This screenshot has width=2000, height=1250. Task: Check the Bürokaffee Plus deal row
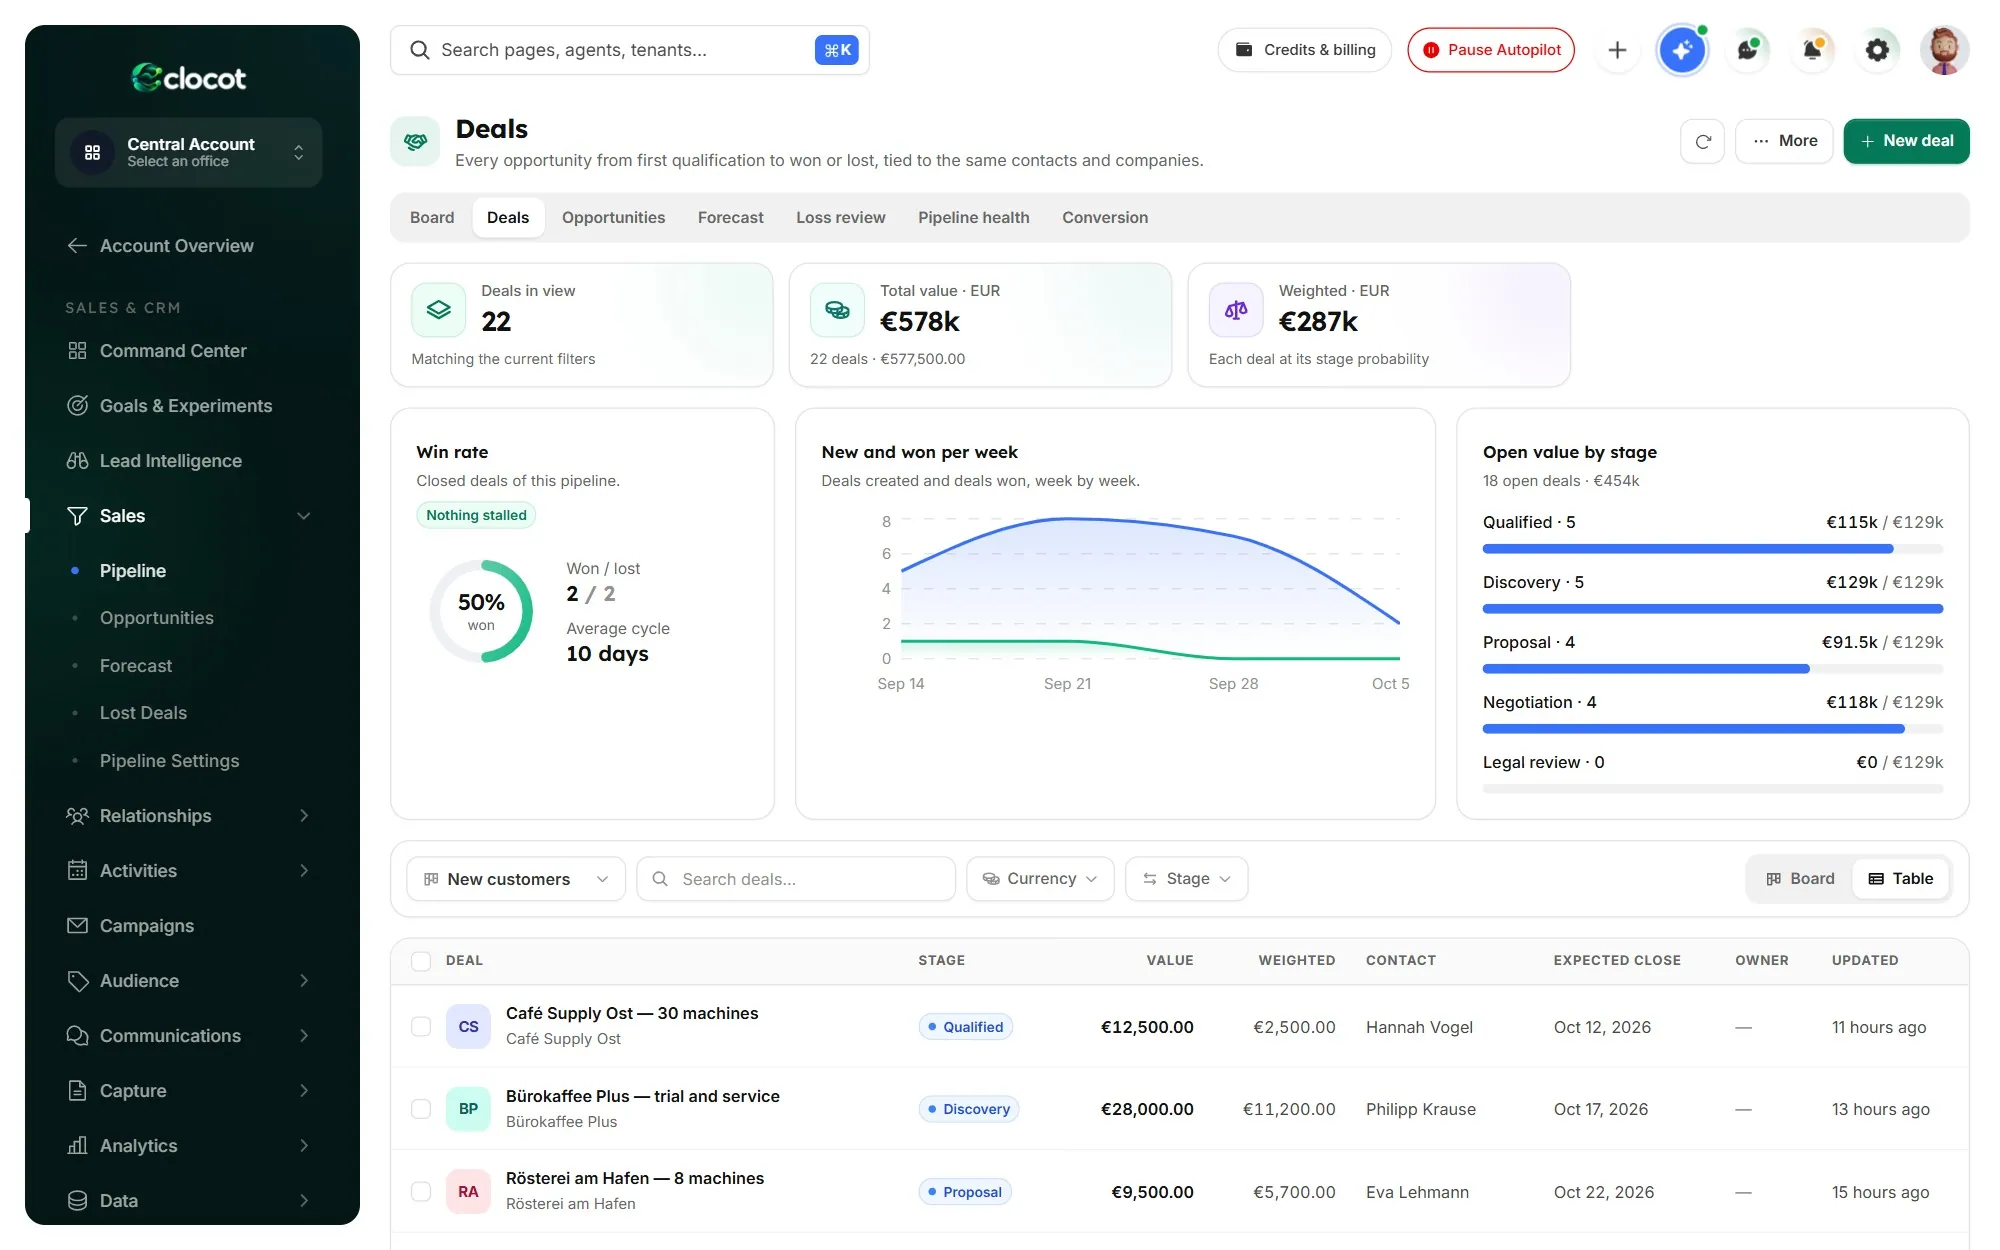click(421, 1109)
